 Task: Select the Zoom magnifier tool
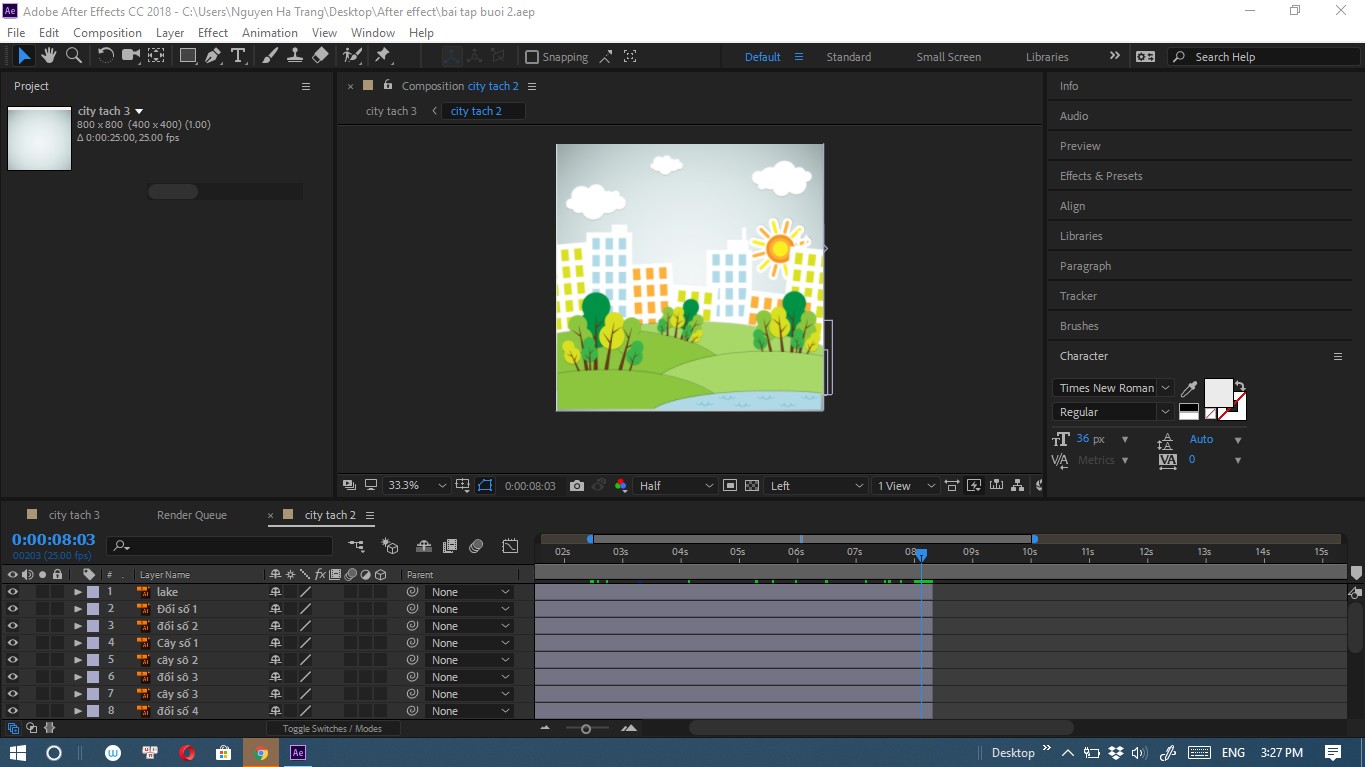pos(73,56)
